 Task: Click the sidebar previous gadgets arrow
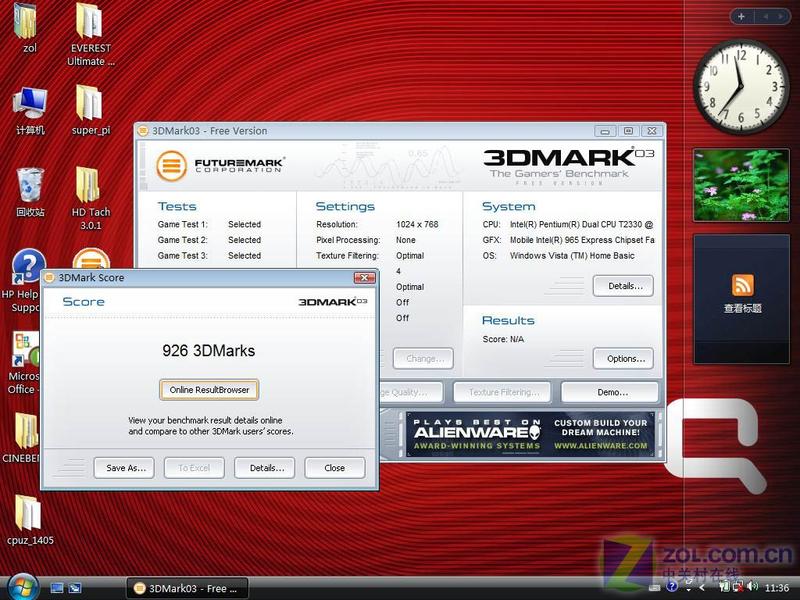765,16
